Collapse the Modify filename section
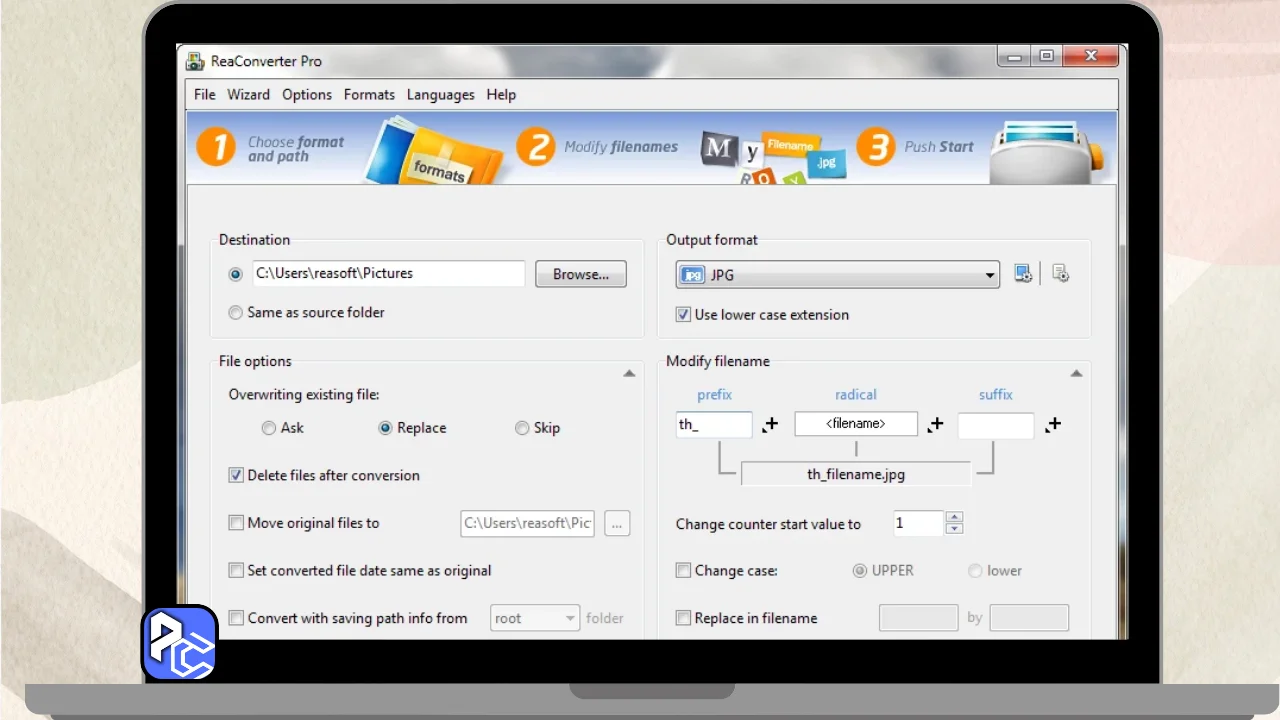 [x=1076, y=374]
